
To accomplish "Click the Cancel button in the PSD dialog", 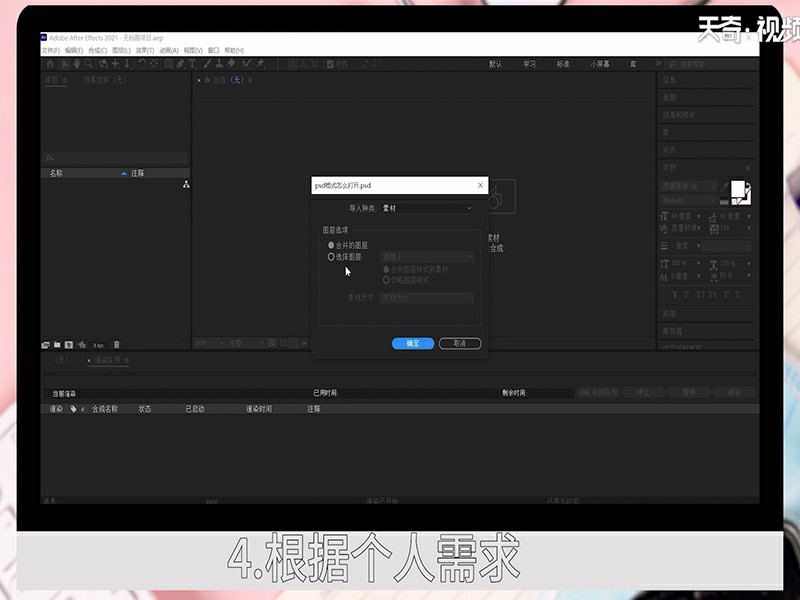I will 459,343.
